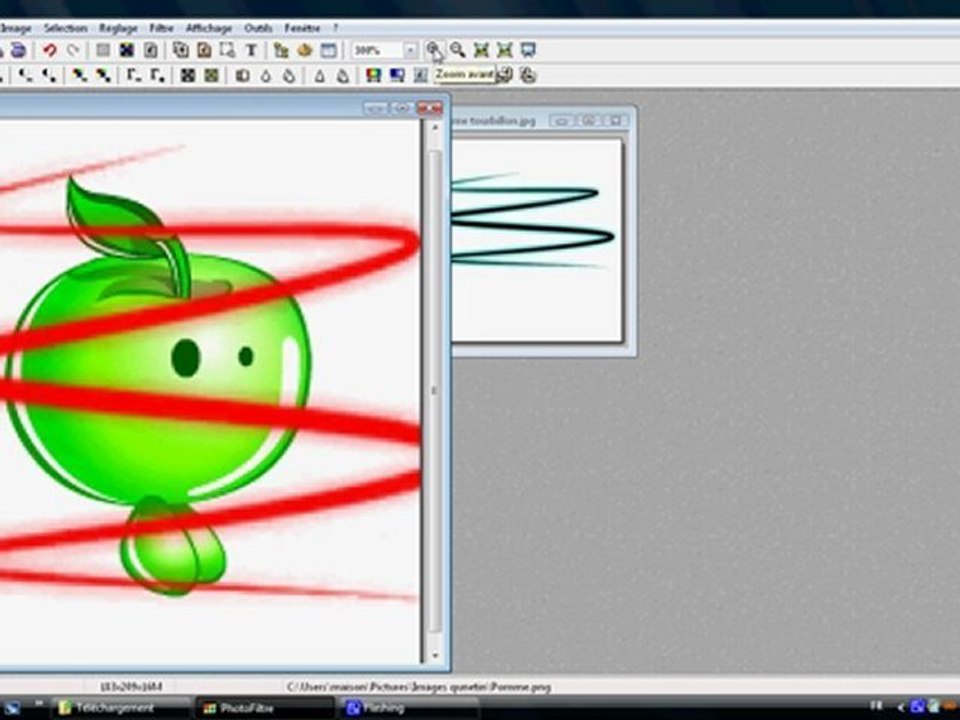Apply the sharpen triangle filter icon
Screen dimensions: 960x720
320,75
